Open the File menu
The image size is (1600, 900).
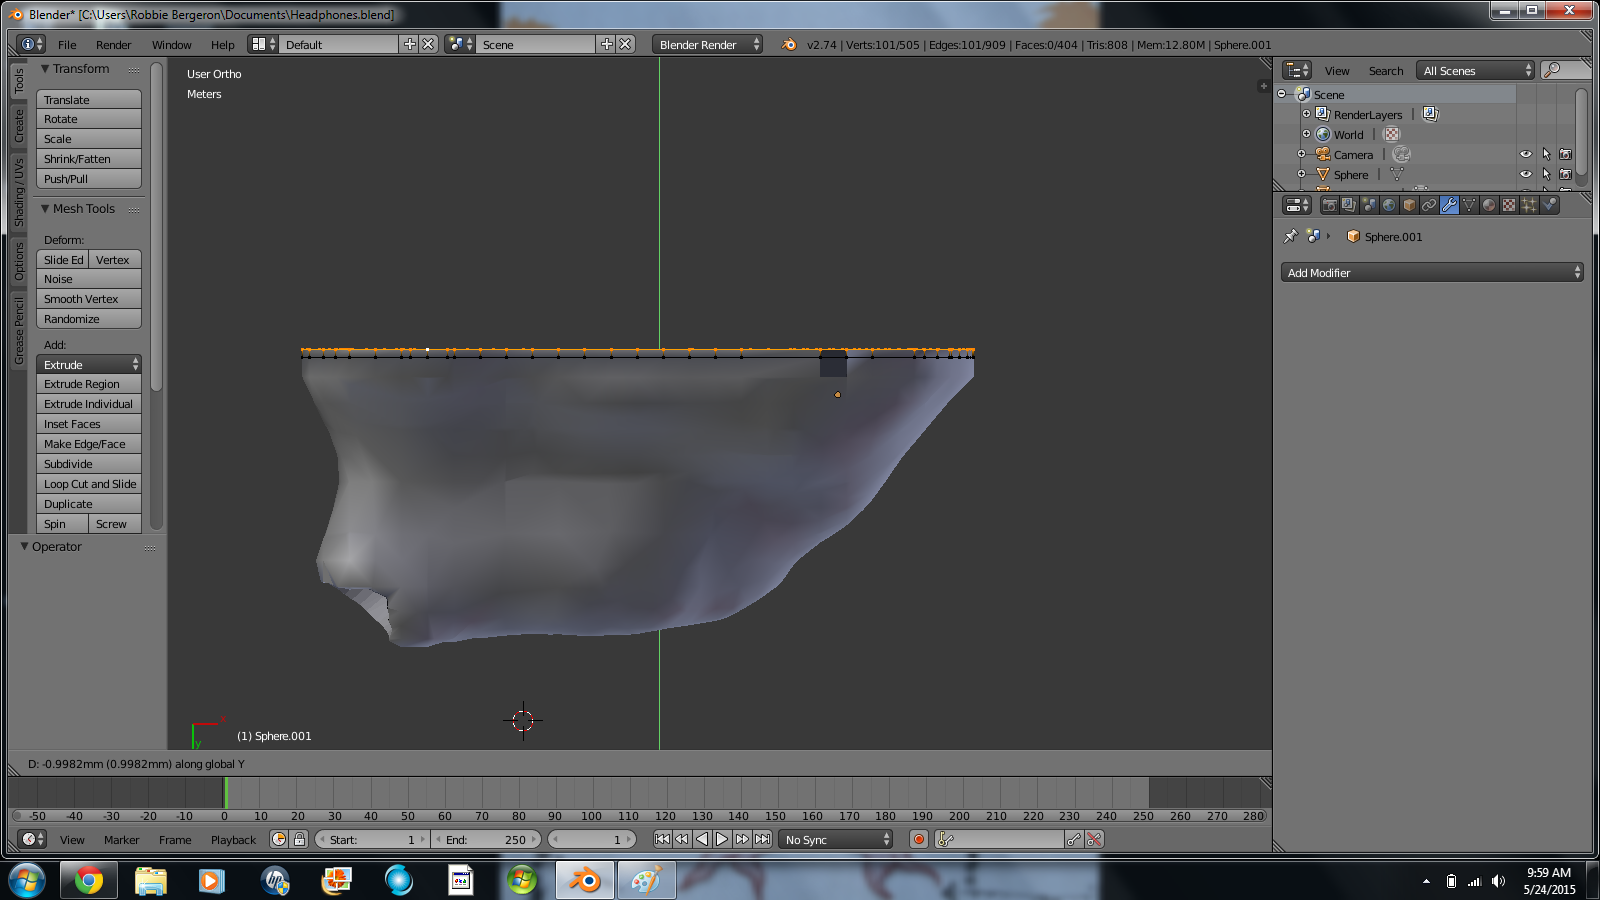tap(67, 44)
